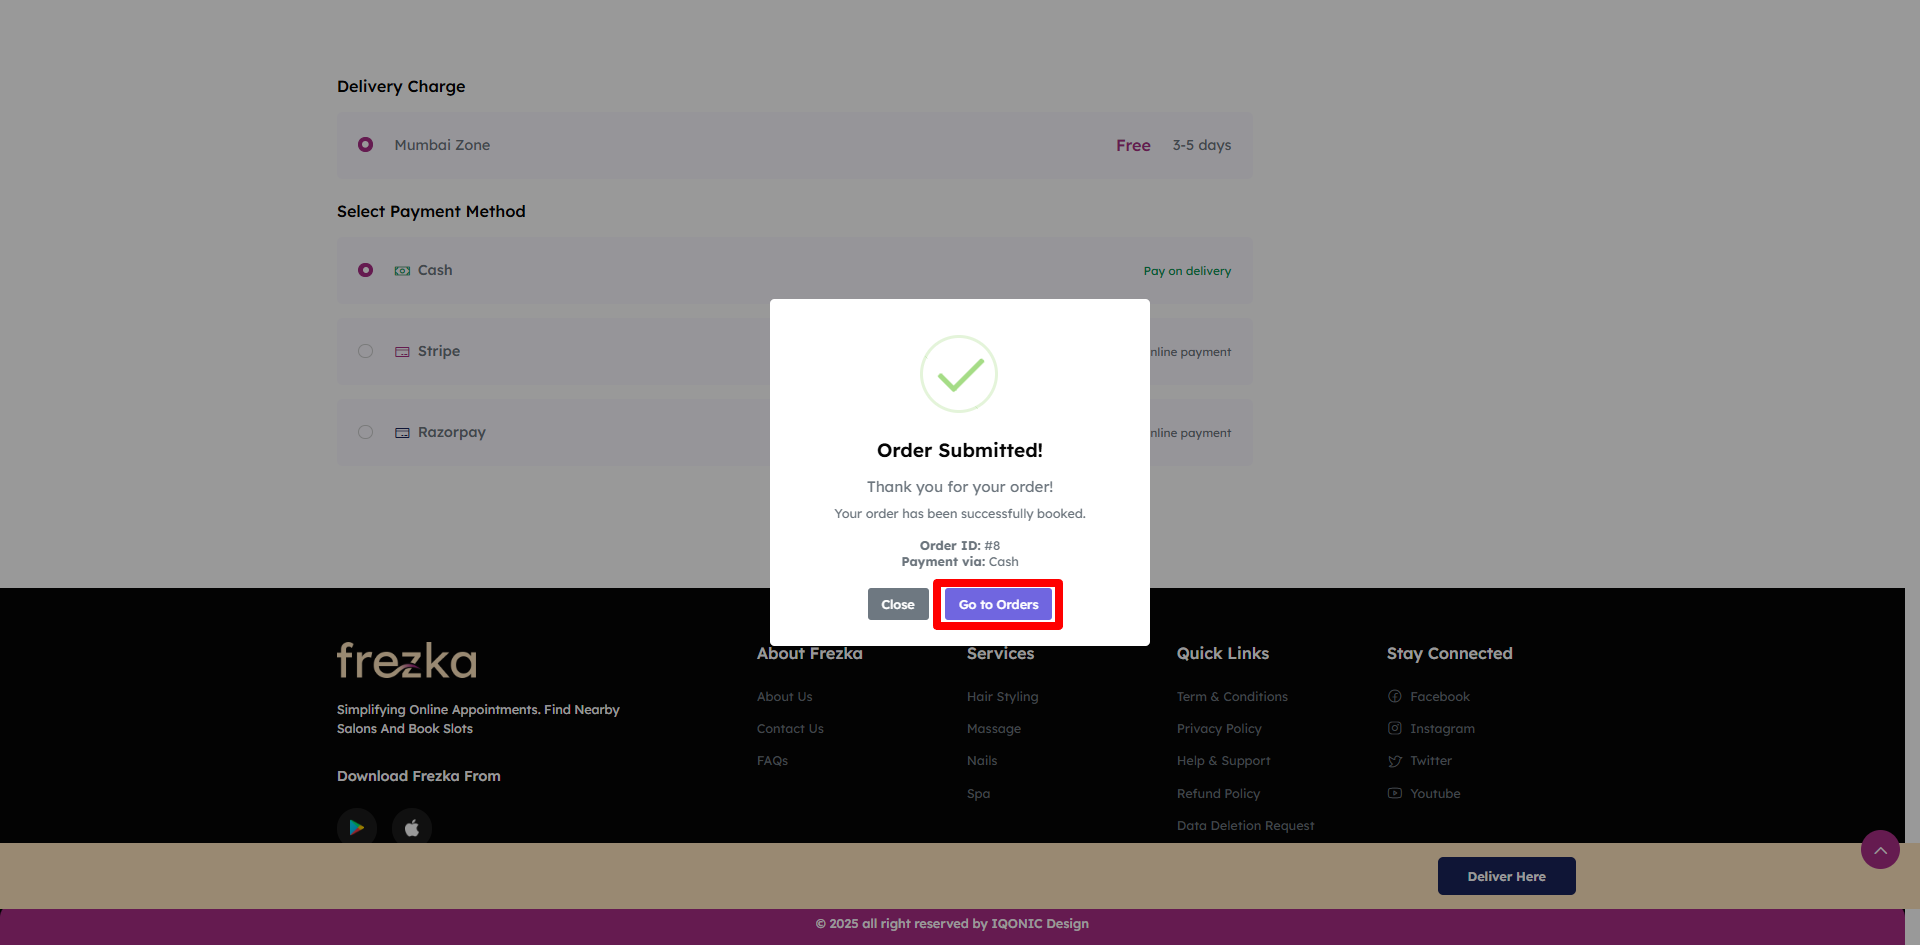Open the Privacy Policy link
The image size is (1920, 945).
click(x=1219, y=729)
